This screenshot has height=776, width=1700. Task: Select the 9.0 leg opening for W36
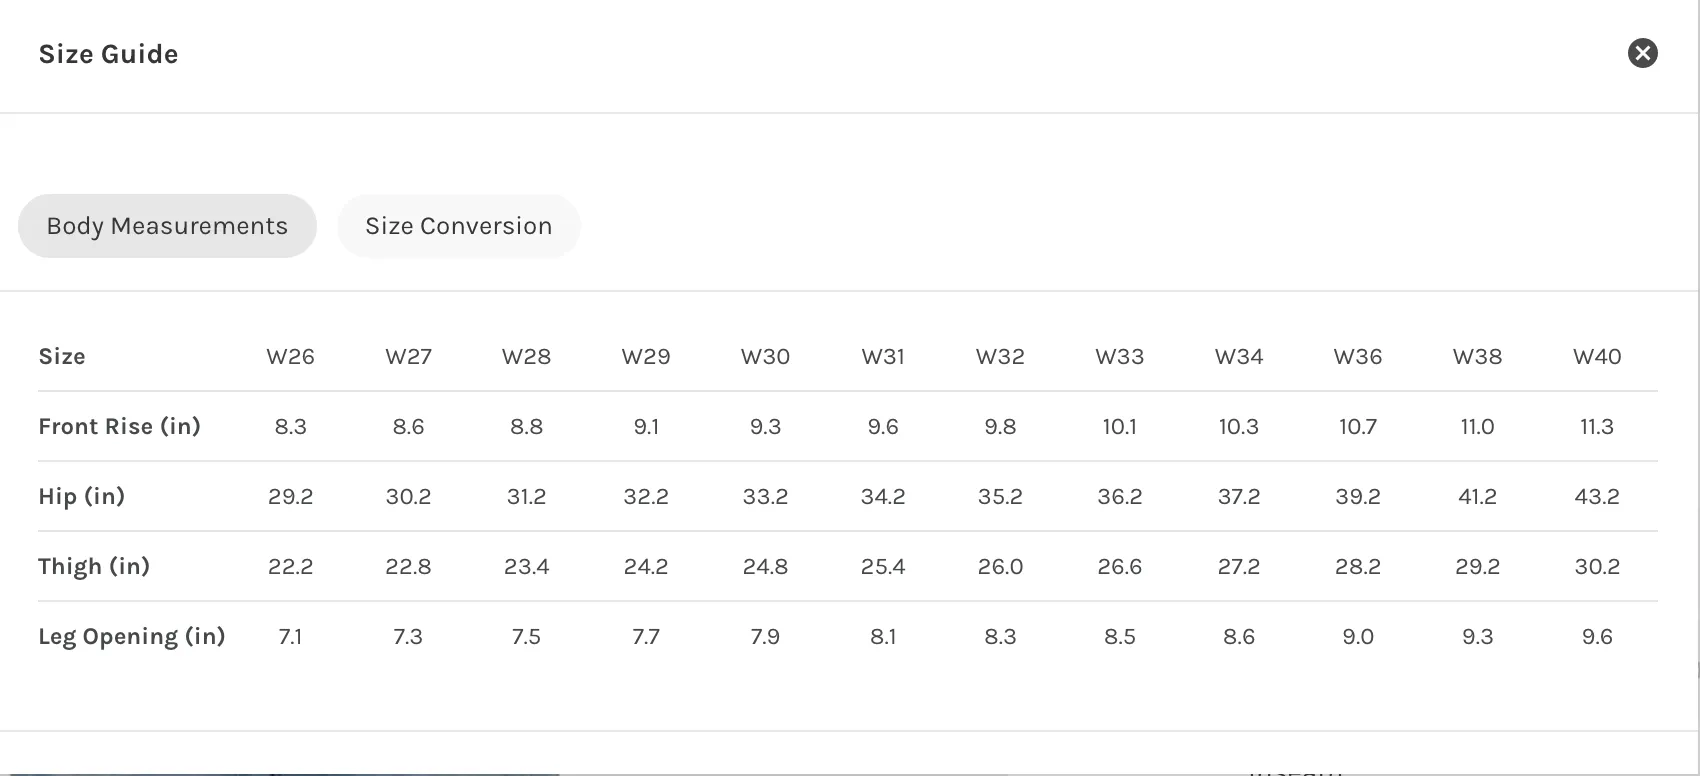coord(1358,637)
